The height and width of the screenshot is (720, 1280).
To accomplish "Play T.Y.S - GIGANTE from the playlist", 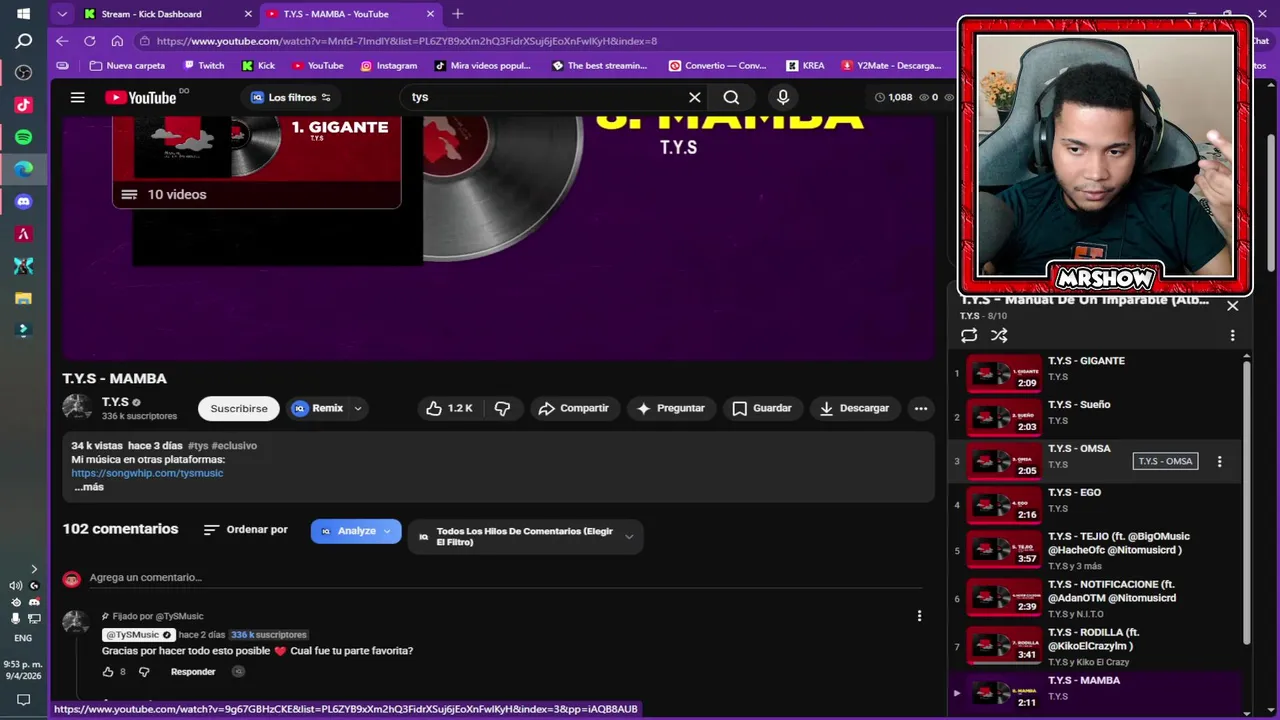I will 1095,373.
